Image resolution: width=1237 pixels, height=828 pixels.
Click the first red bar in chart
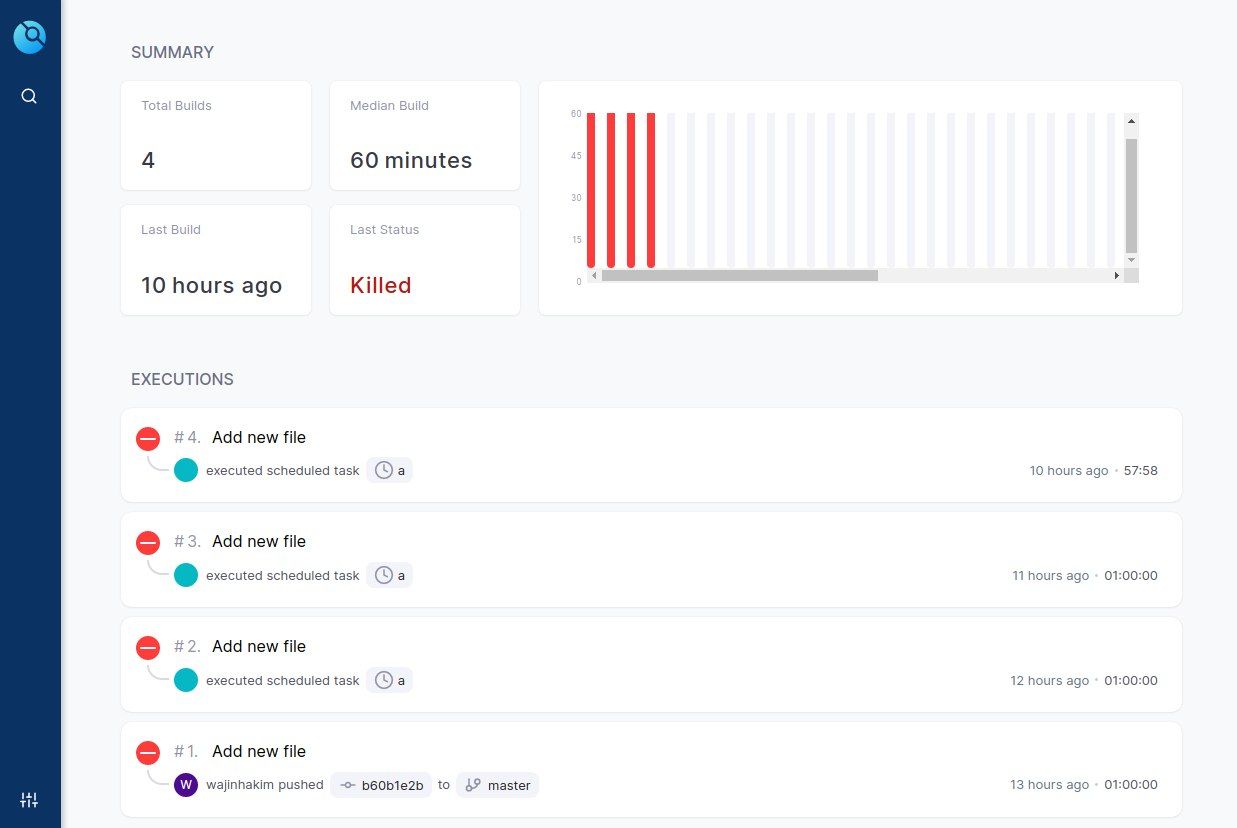tap(591, 190)
